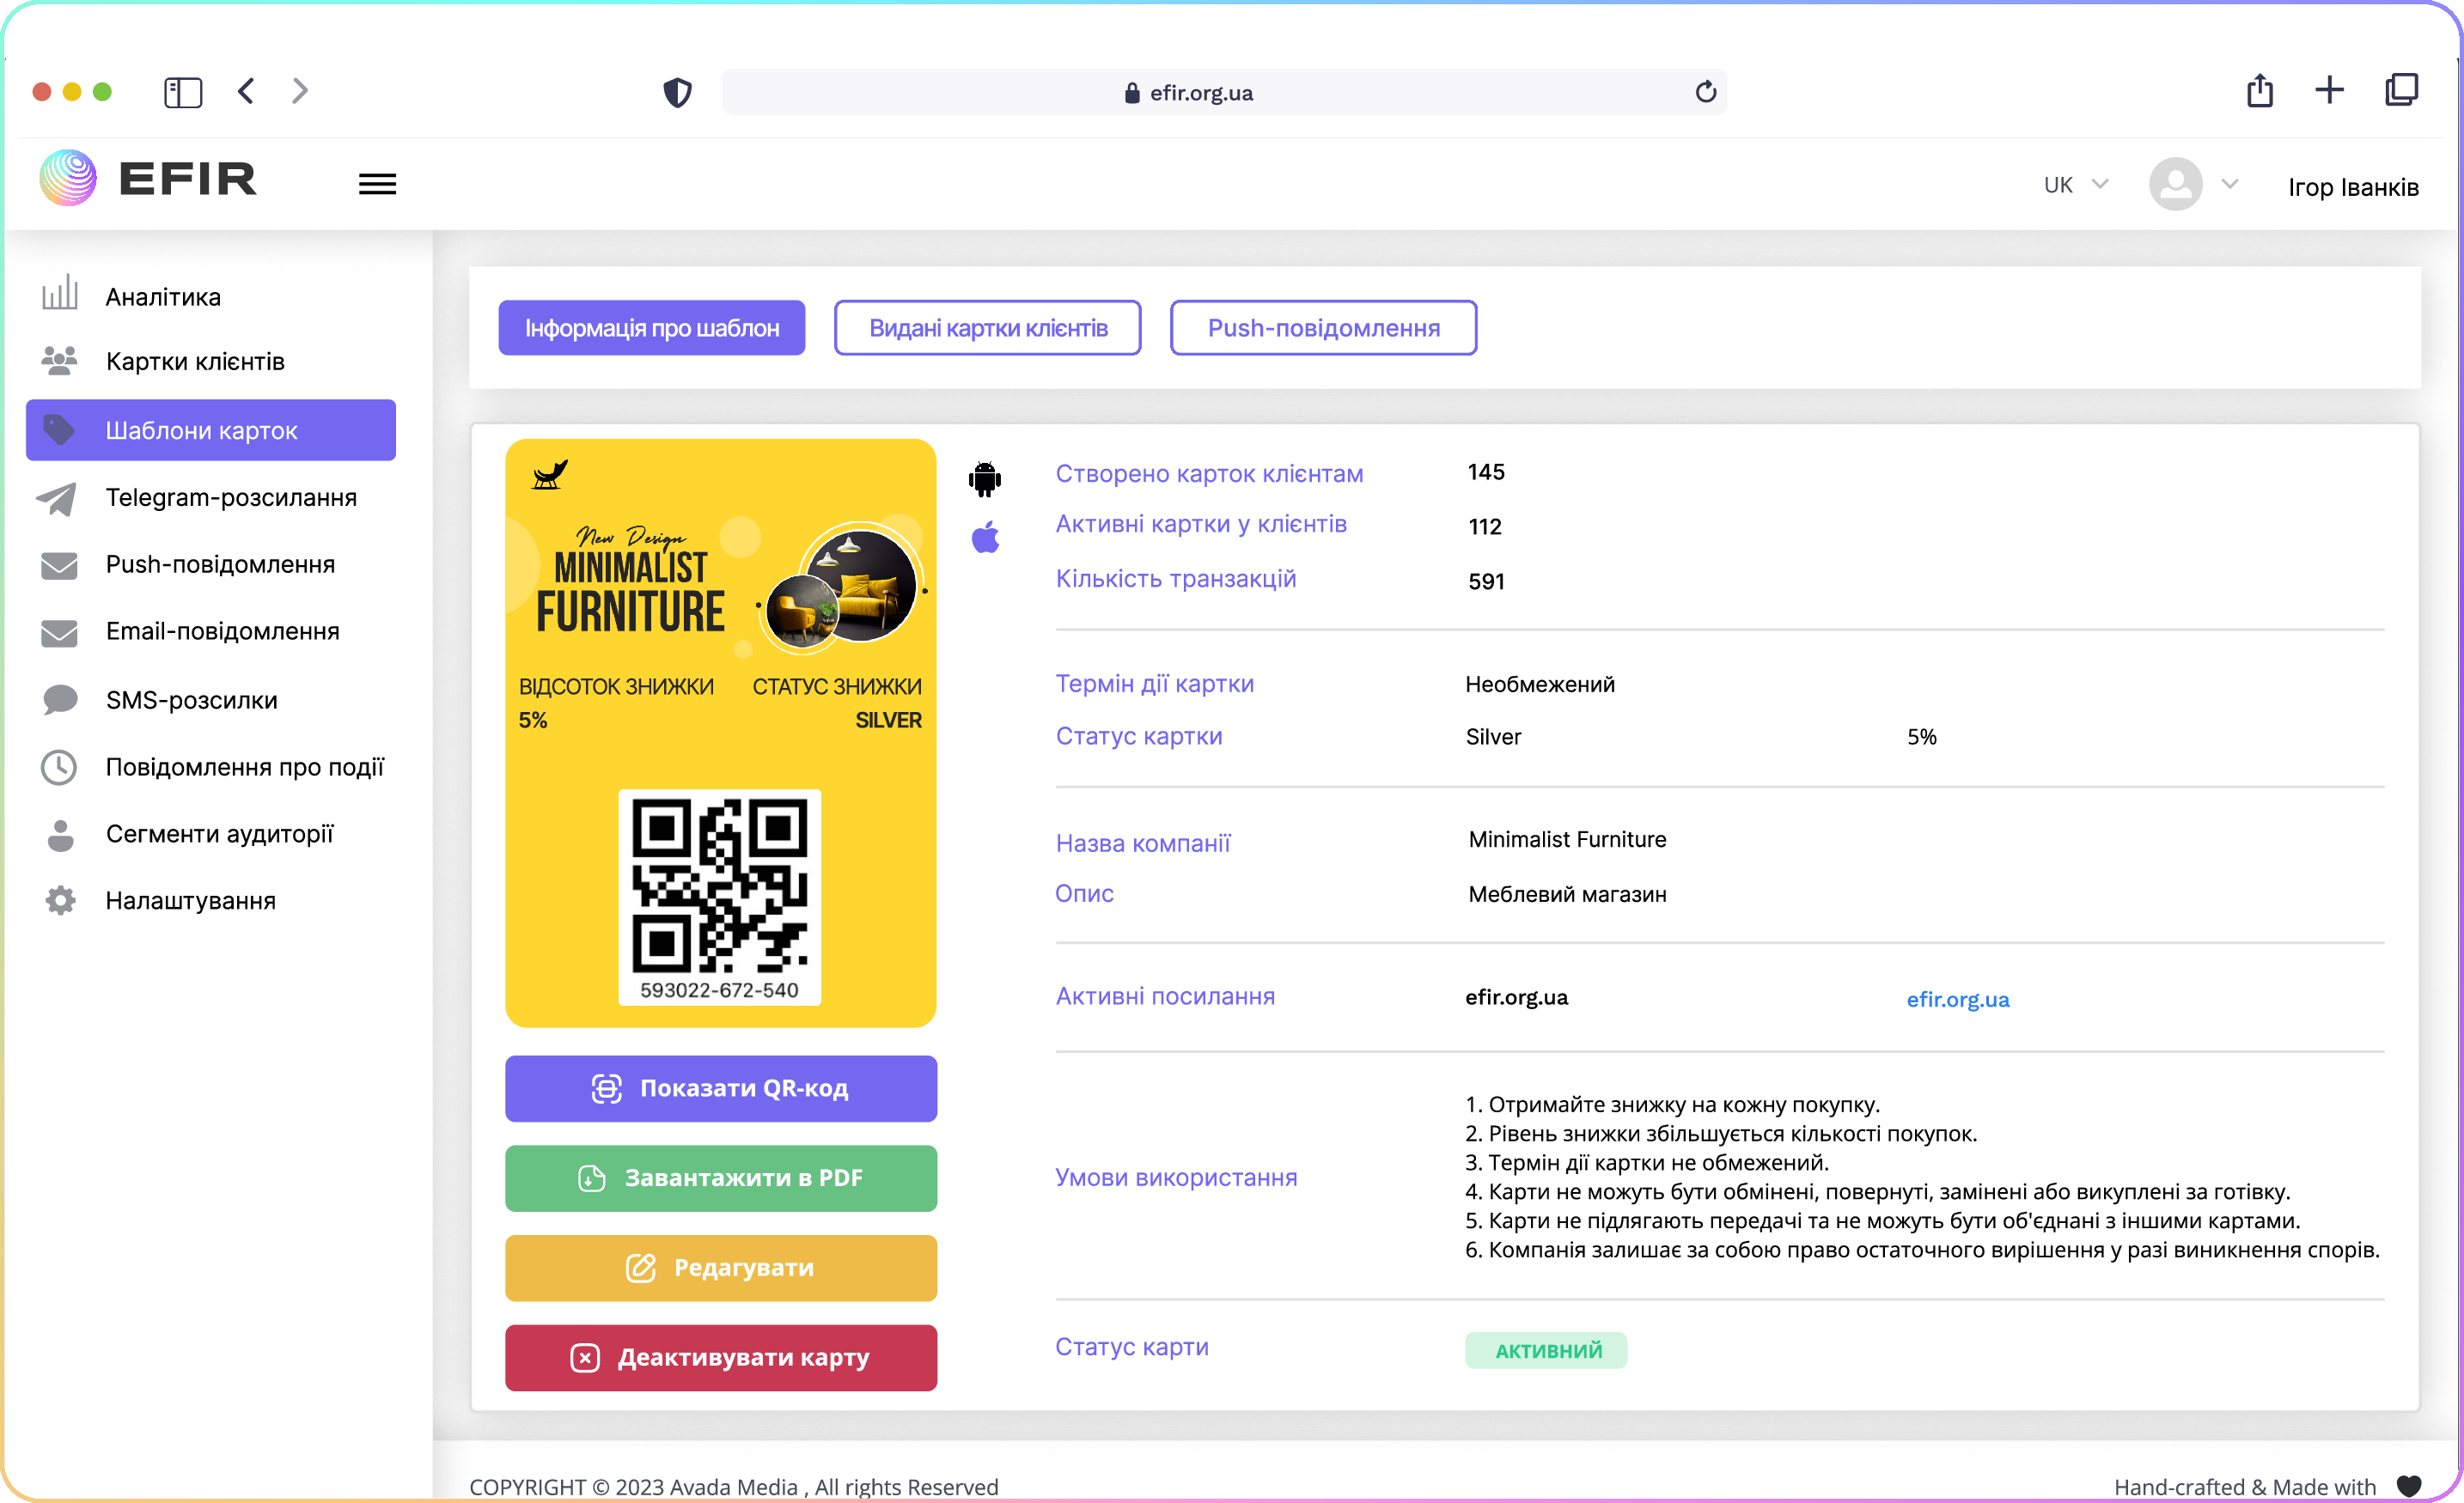Open the blue efir.org.ua link
Viewport: 2464px width, 1503px height.
[1957, 999]
